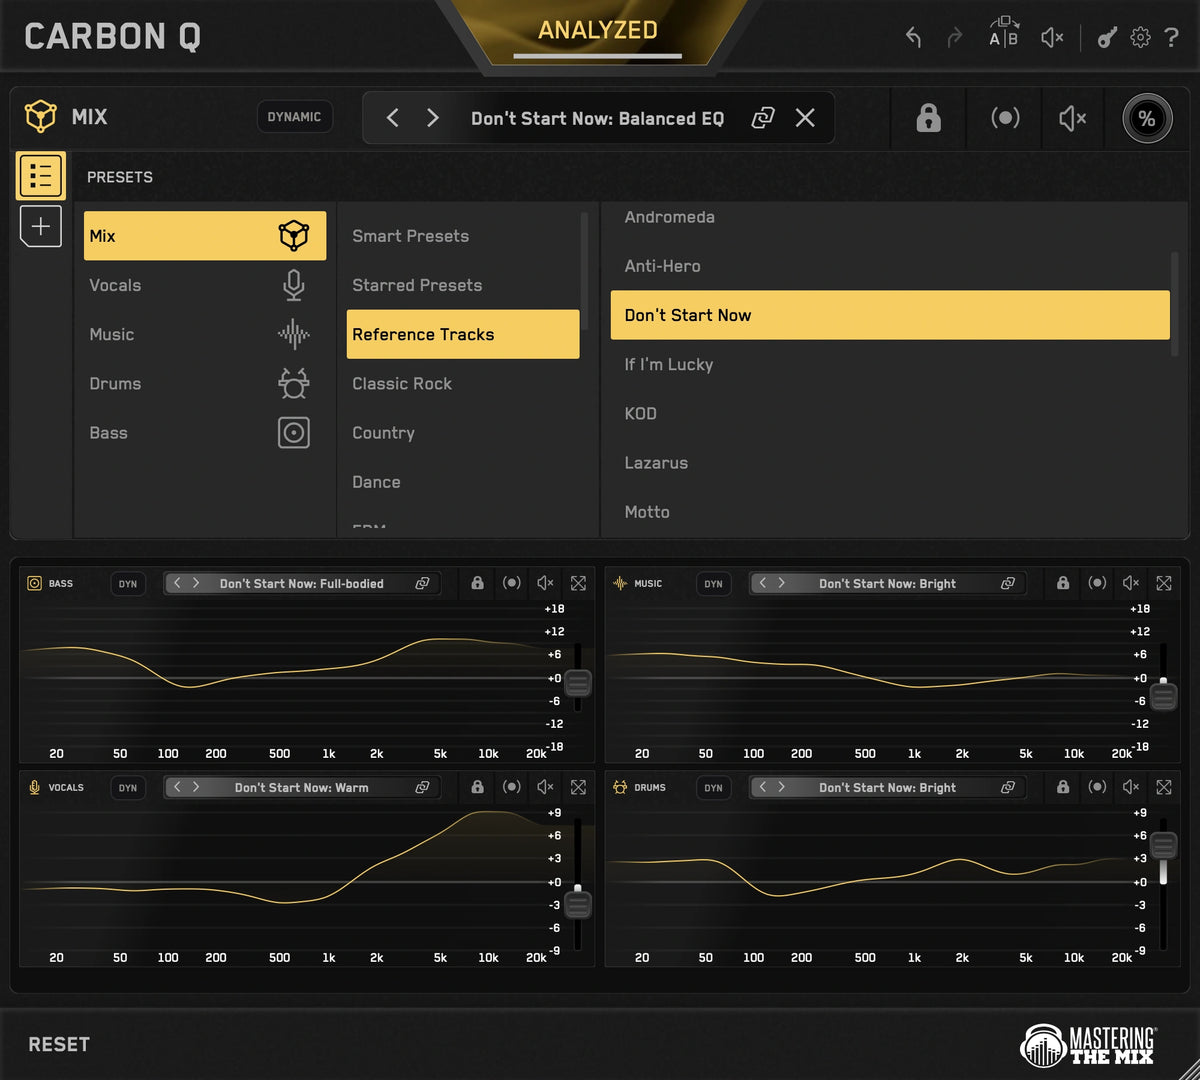Lock the Music panel EQ
The image size is (1200, 1080).
point(1063,583)
